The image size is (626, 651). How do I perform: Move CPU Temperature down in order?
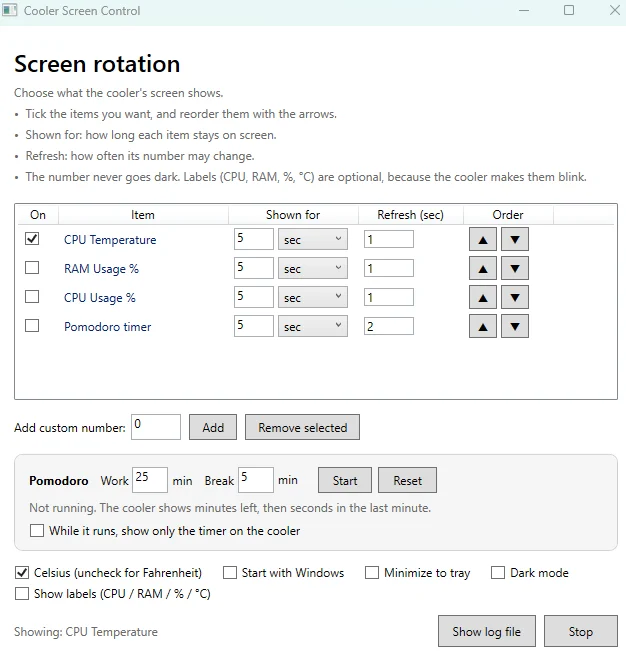515,240
